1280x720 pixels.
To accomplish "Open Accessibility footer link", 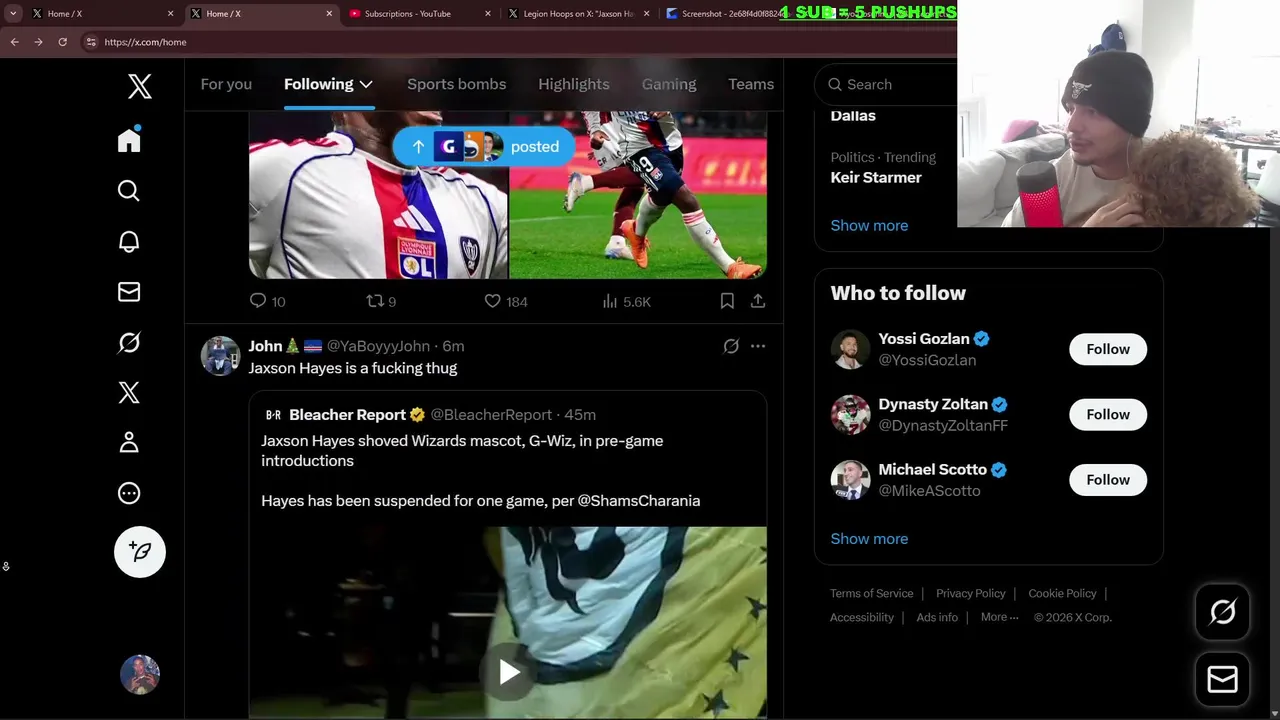I will coord(862,617).
